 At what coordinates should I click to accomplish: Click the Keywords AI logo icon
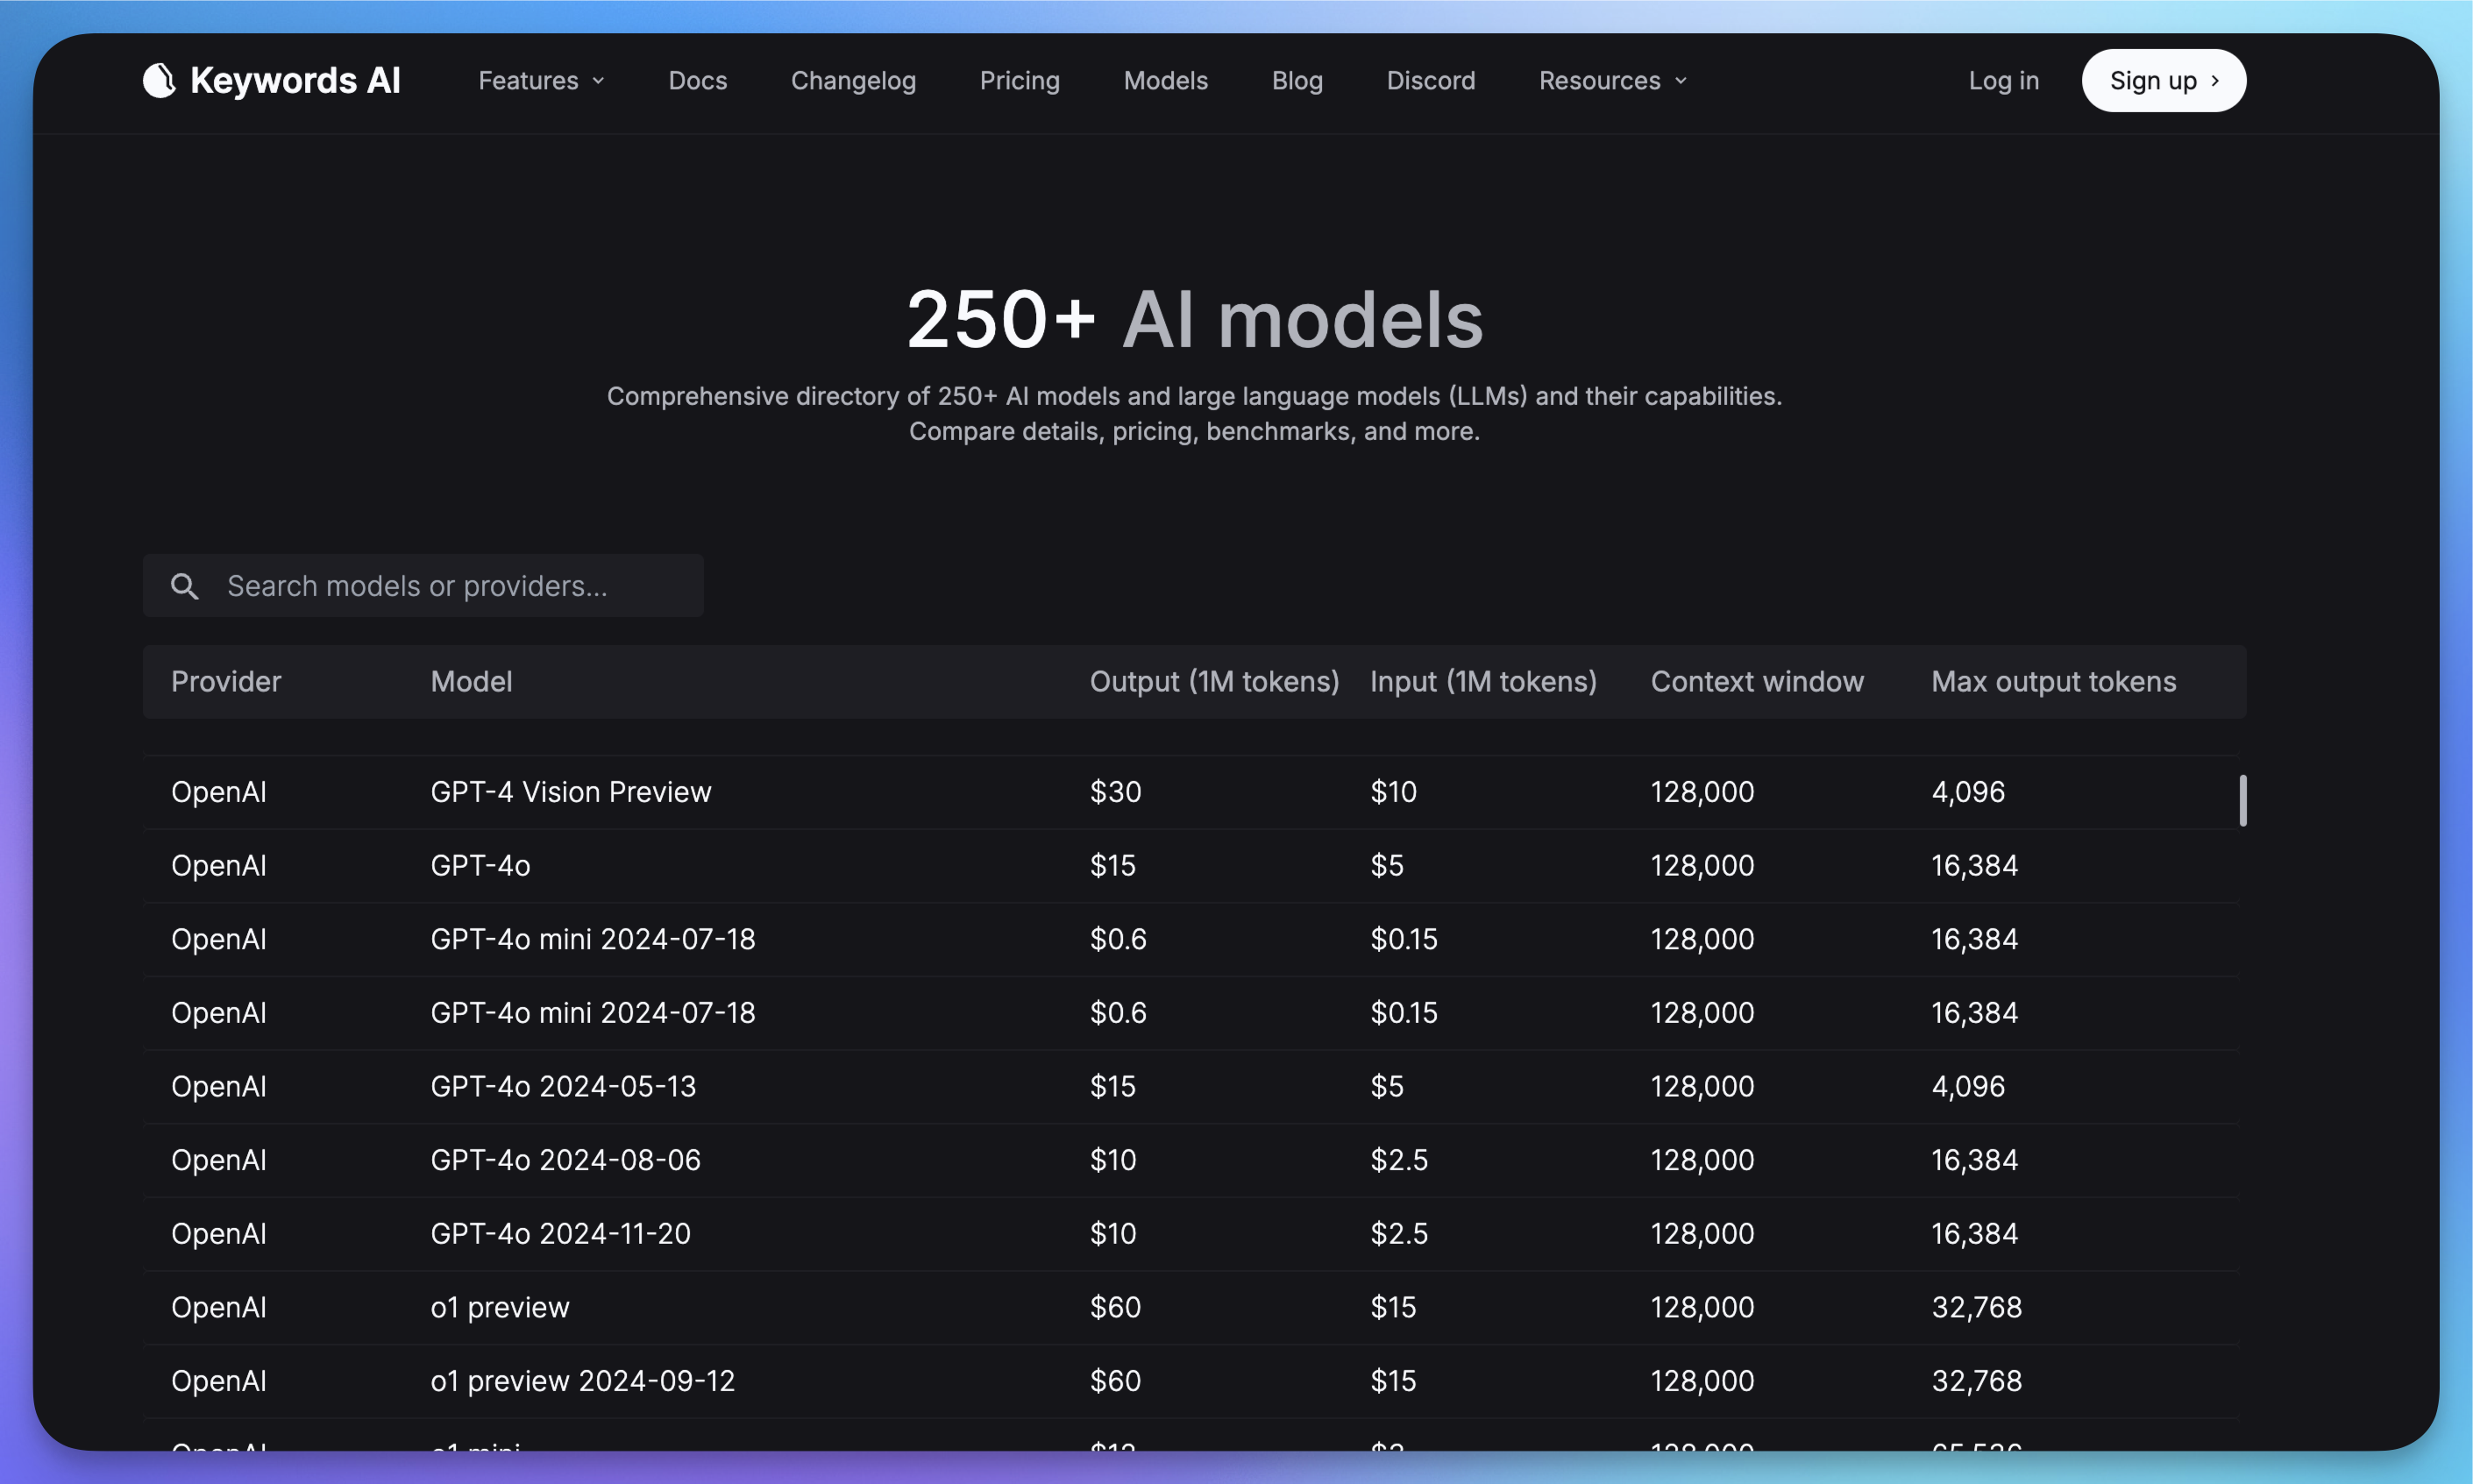(x=159, y=80)
